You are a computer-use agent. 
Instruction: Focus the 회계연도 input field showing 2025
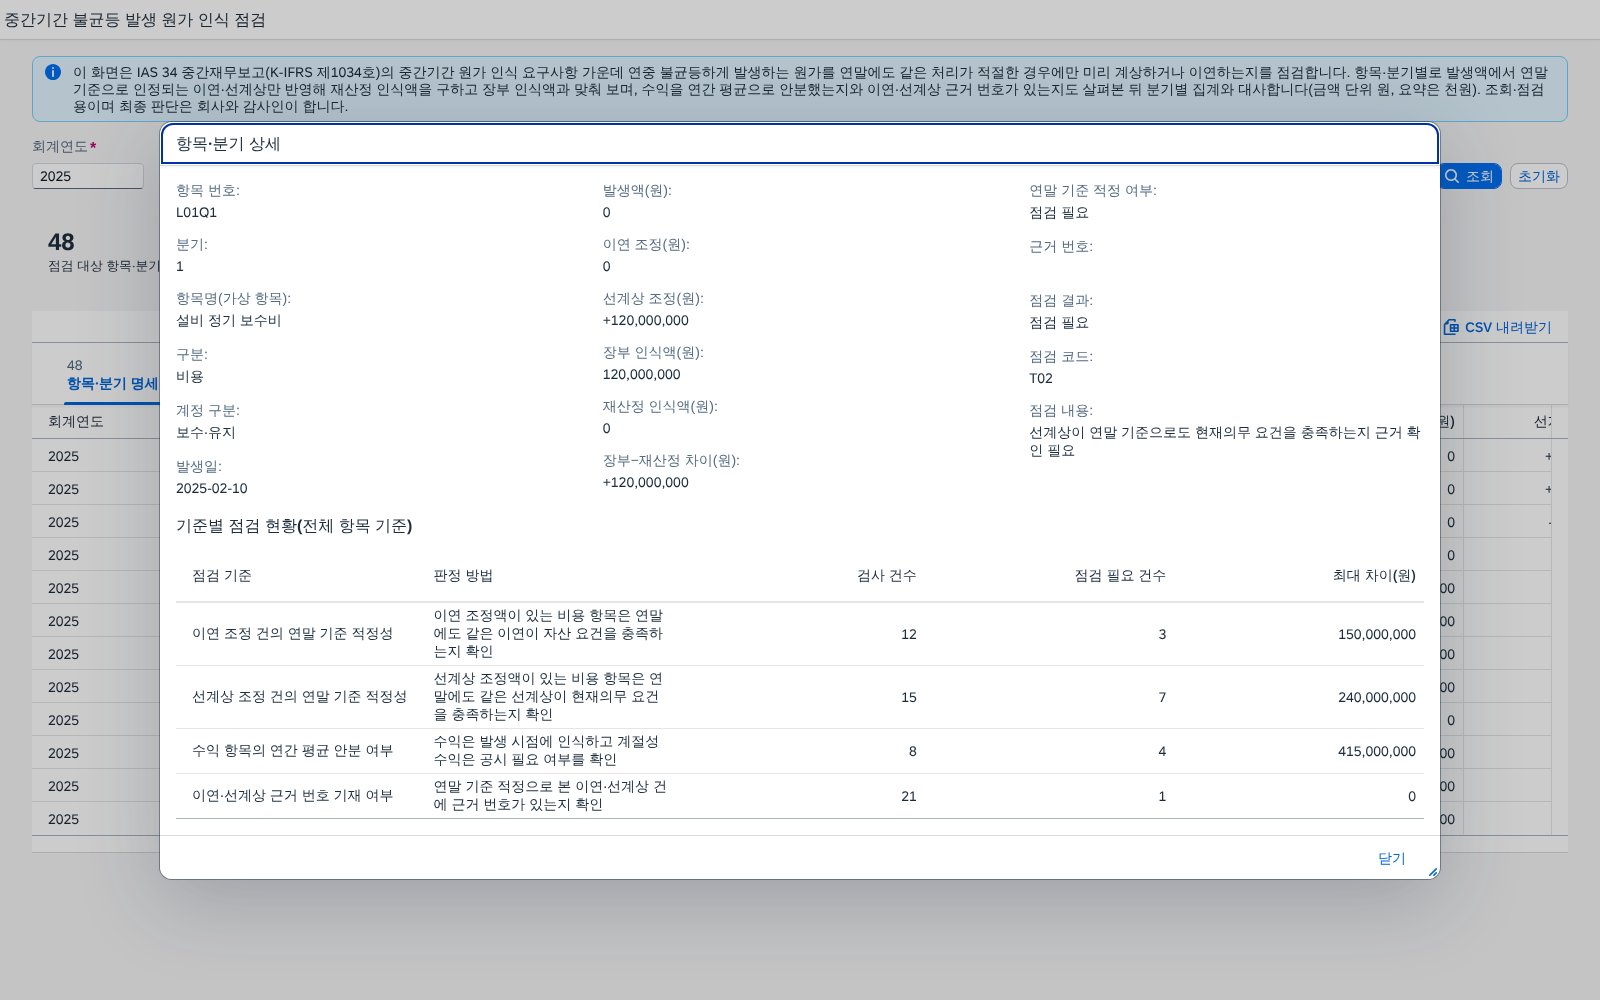[x=88, y=176]
